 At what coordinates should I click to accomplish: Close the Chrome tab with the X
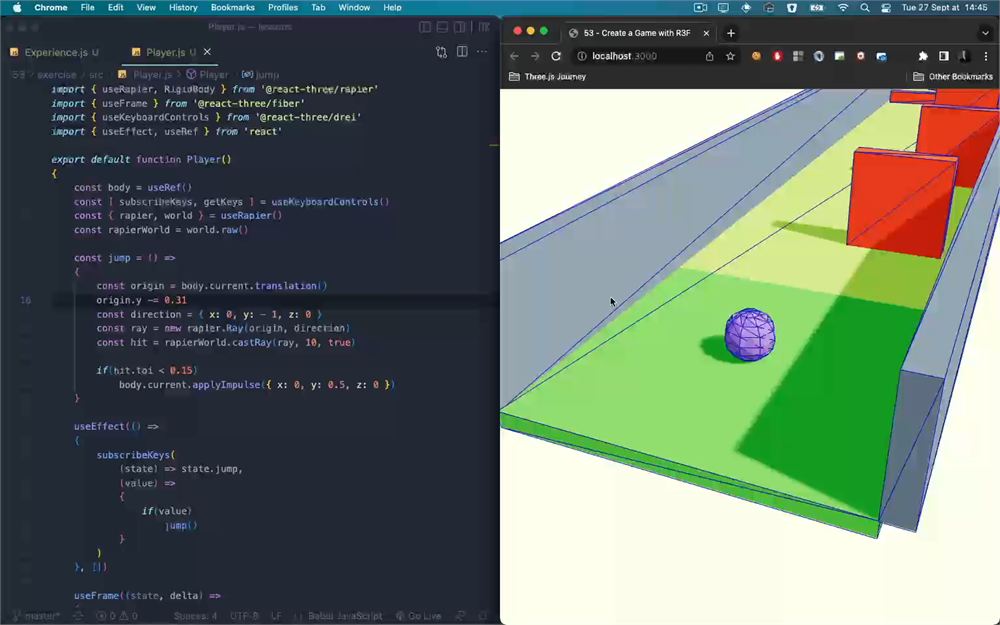706,33
